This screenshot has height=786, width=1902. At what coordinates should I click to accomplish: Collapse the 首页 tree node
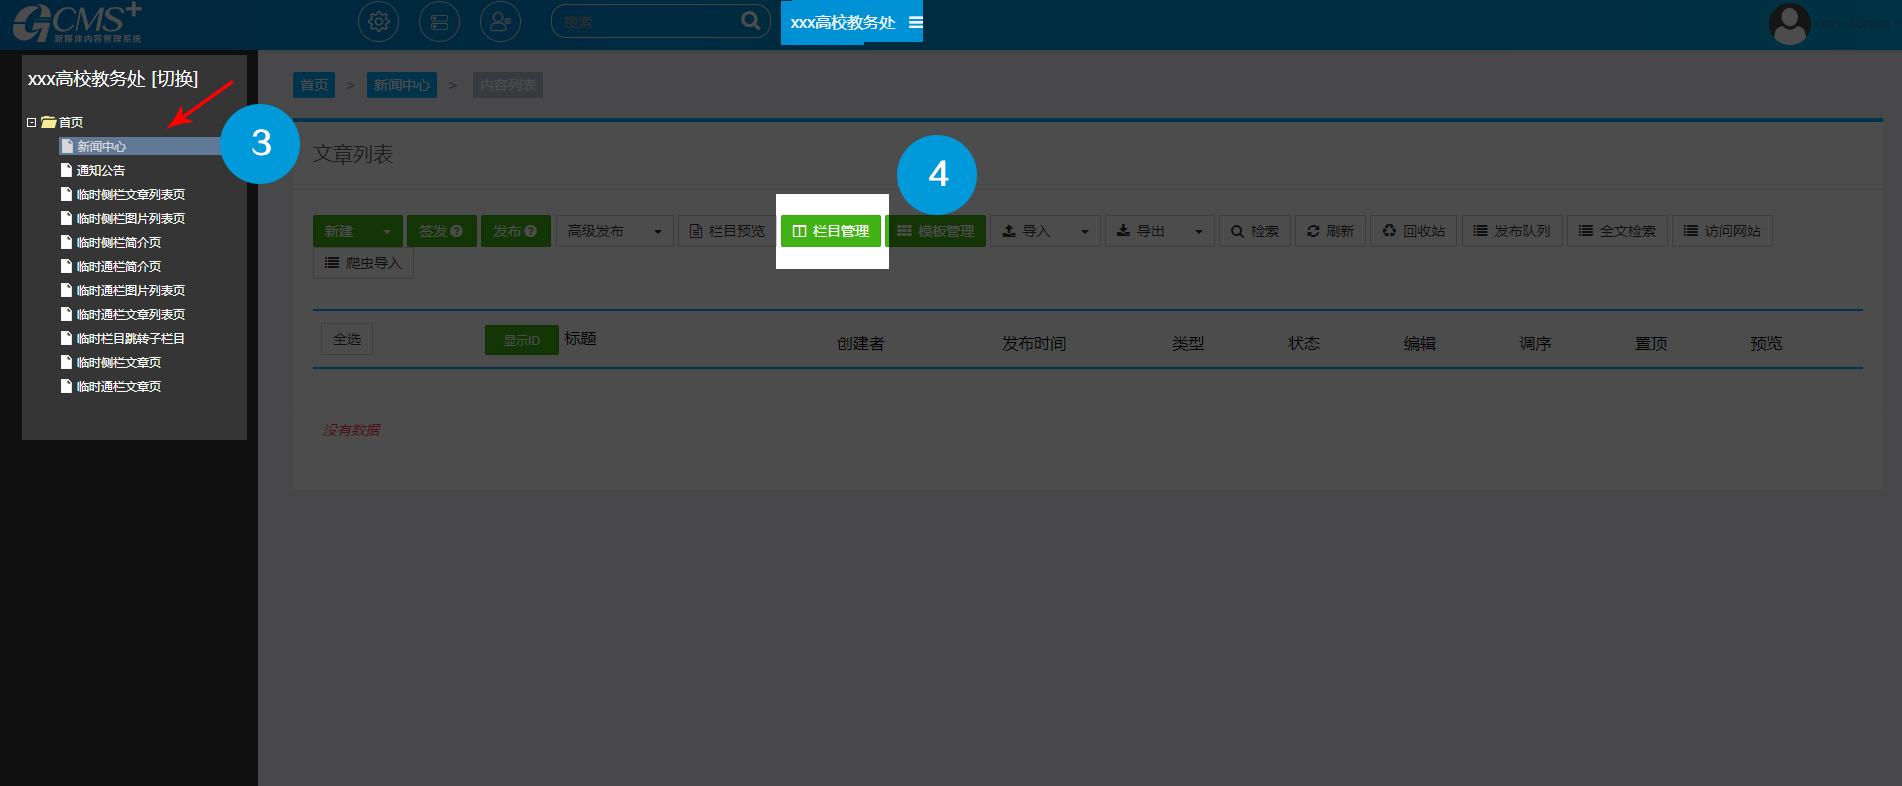click(32, 122)
